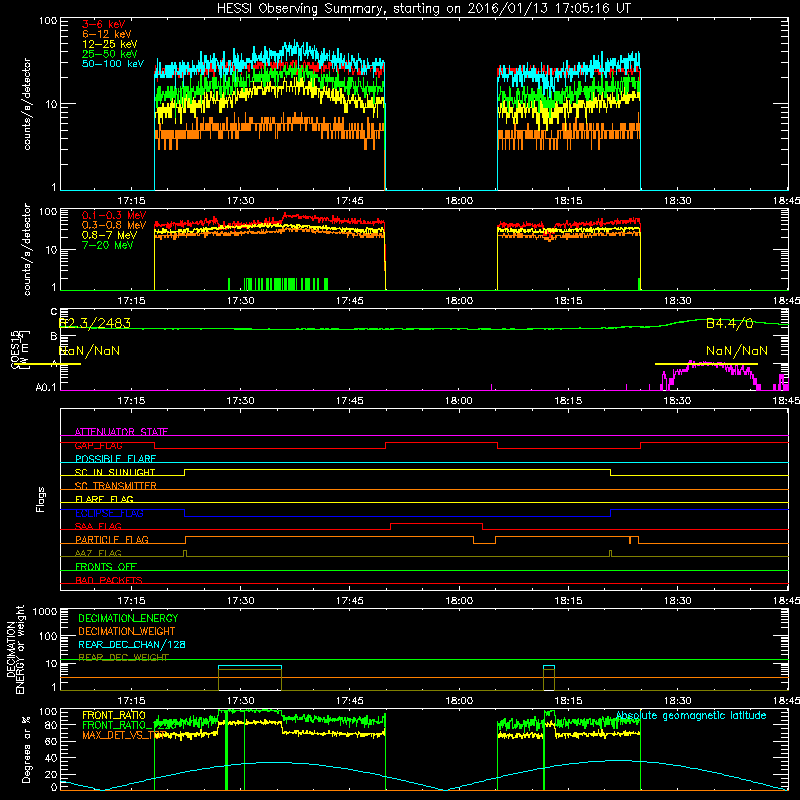
Task: Click the FRONT_RATIO legend label
Action: point(114,715)
